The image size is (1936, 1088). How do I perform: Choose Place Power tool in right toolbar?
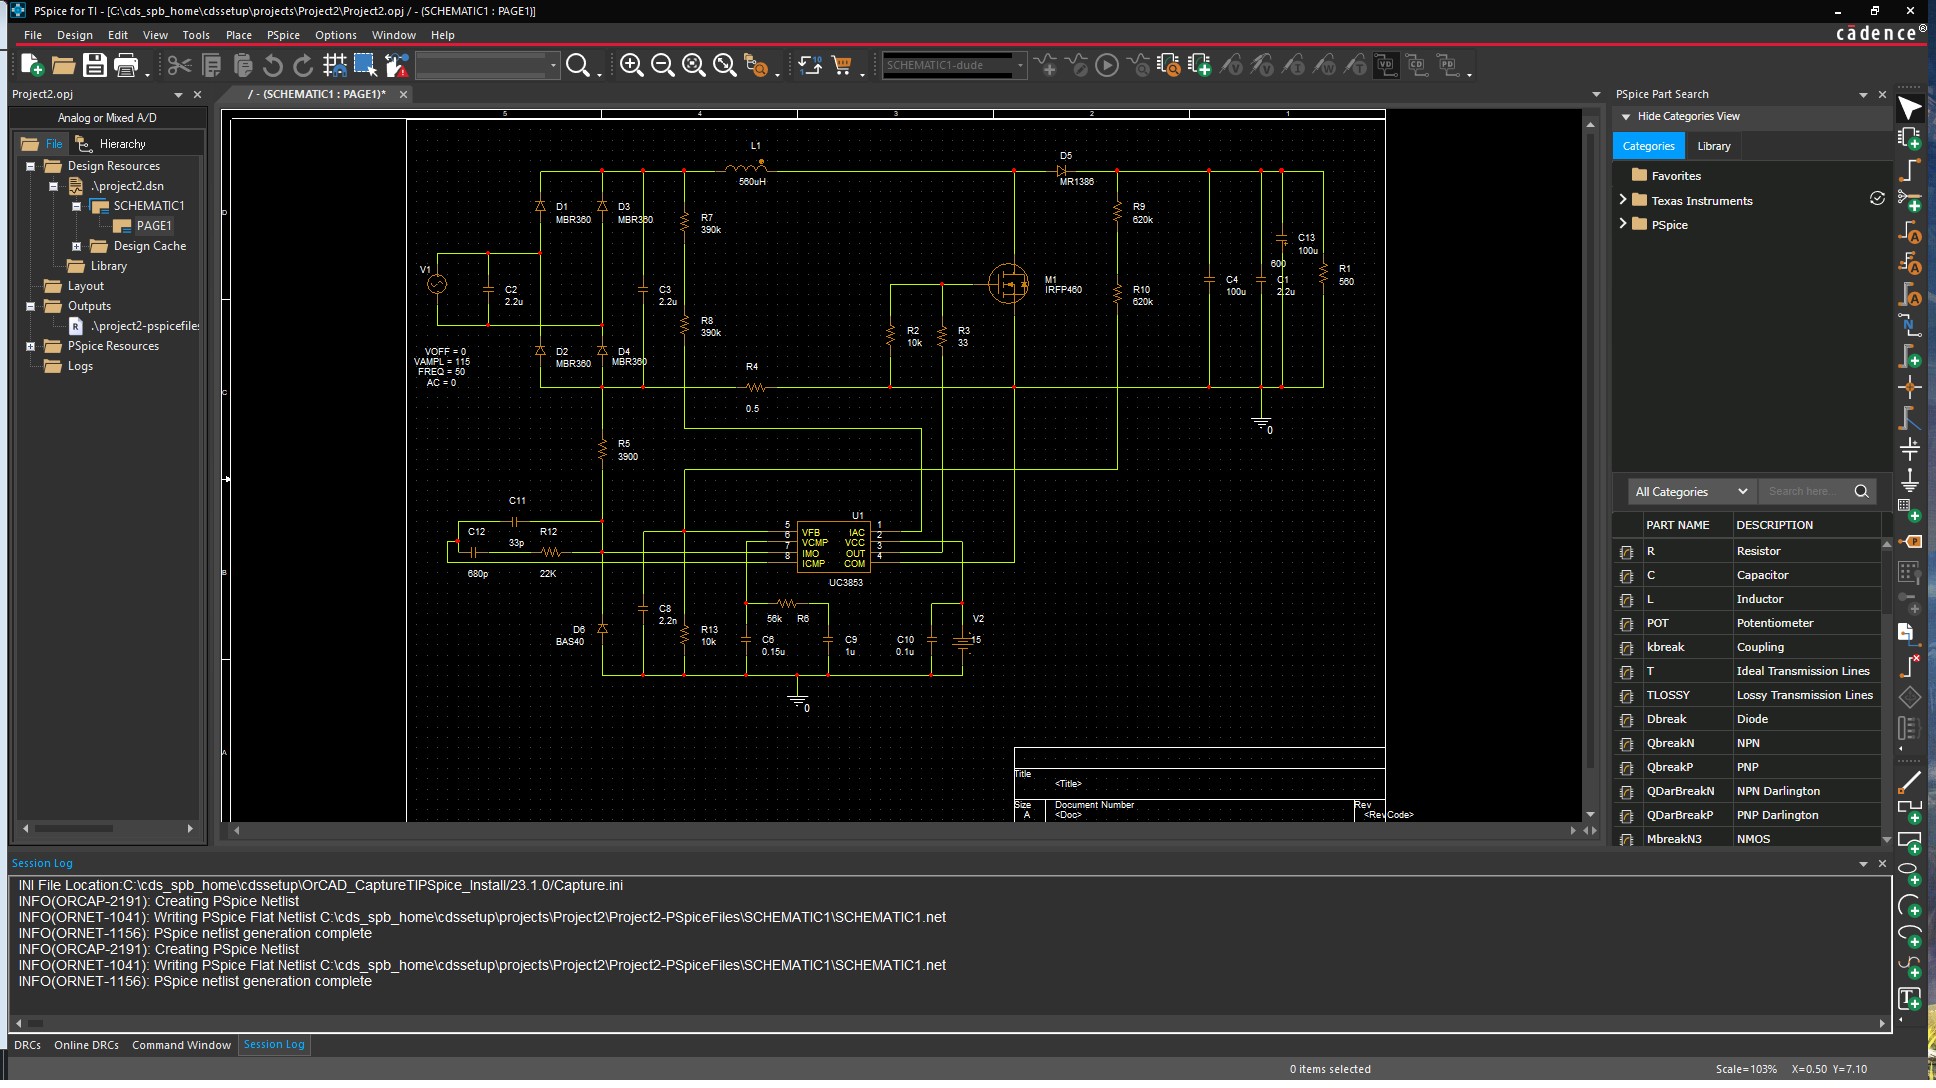[x=1909, y=449]
